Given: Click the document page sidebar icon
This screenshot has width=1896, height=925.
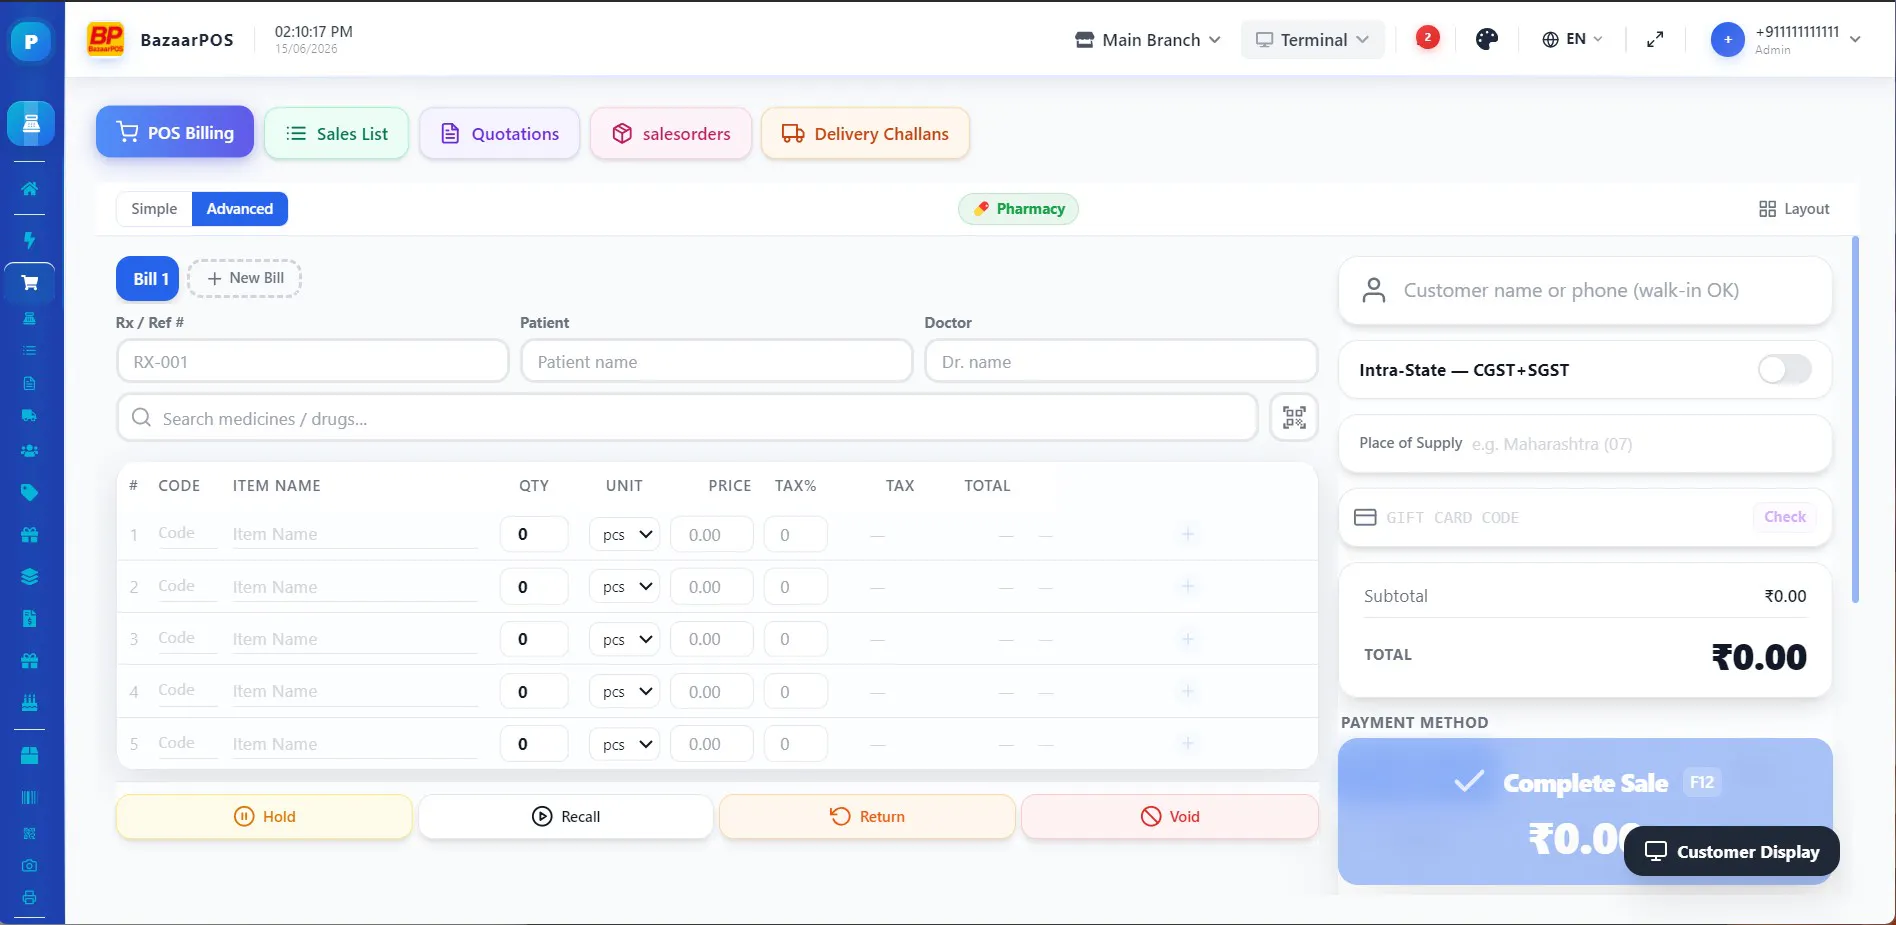Looking at the screenshot, I should click(30, 383).
